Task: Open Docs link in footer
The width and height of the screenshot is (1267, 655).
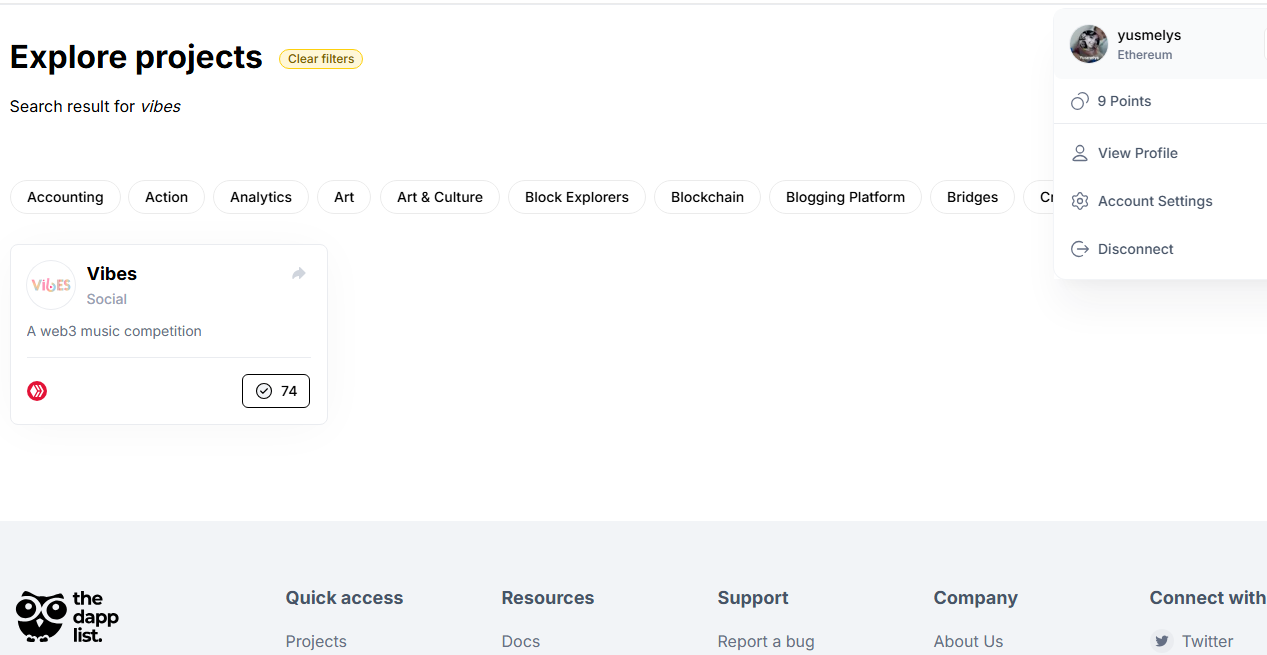Action: (x=521, y=641)
